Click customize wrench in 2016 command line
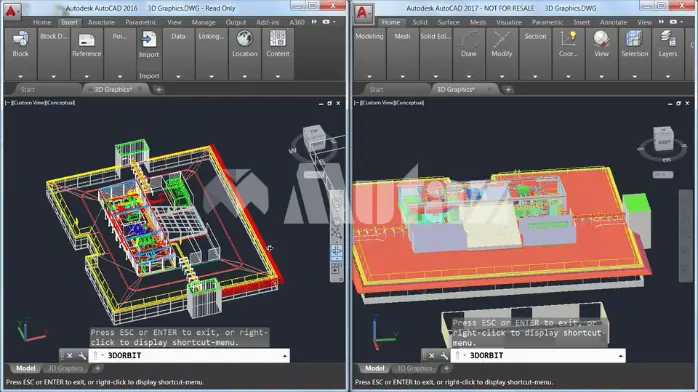Screen dimensions: 698x392 81,356
